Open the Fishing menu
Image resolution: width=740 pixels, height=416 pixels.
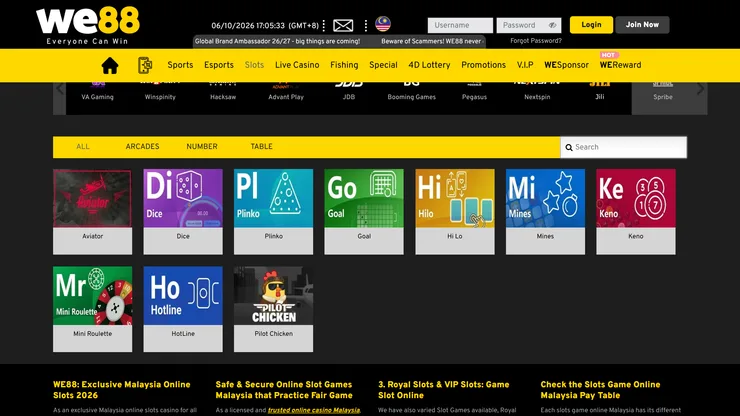click(x=344, y=65)
